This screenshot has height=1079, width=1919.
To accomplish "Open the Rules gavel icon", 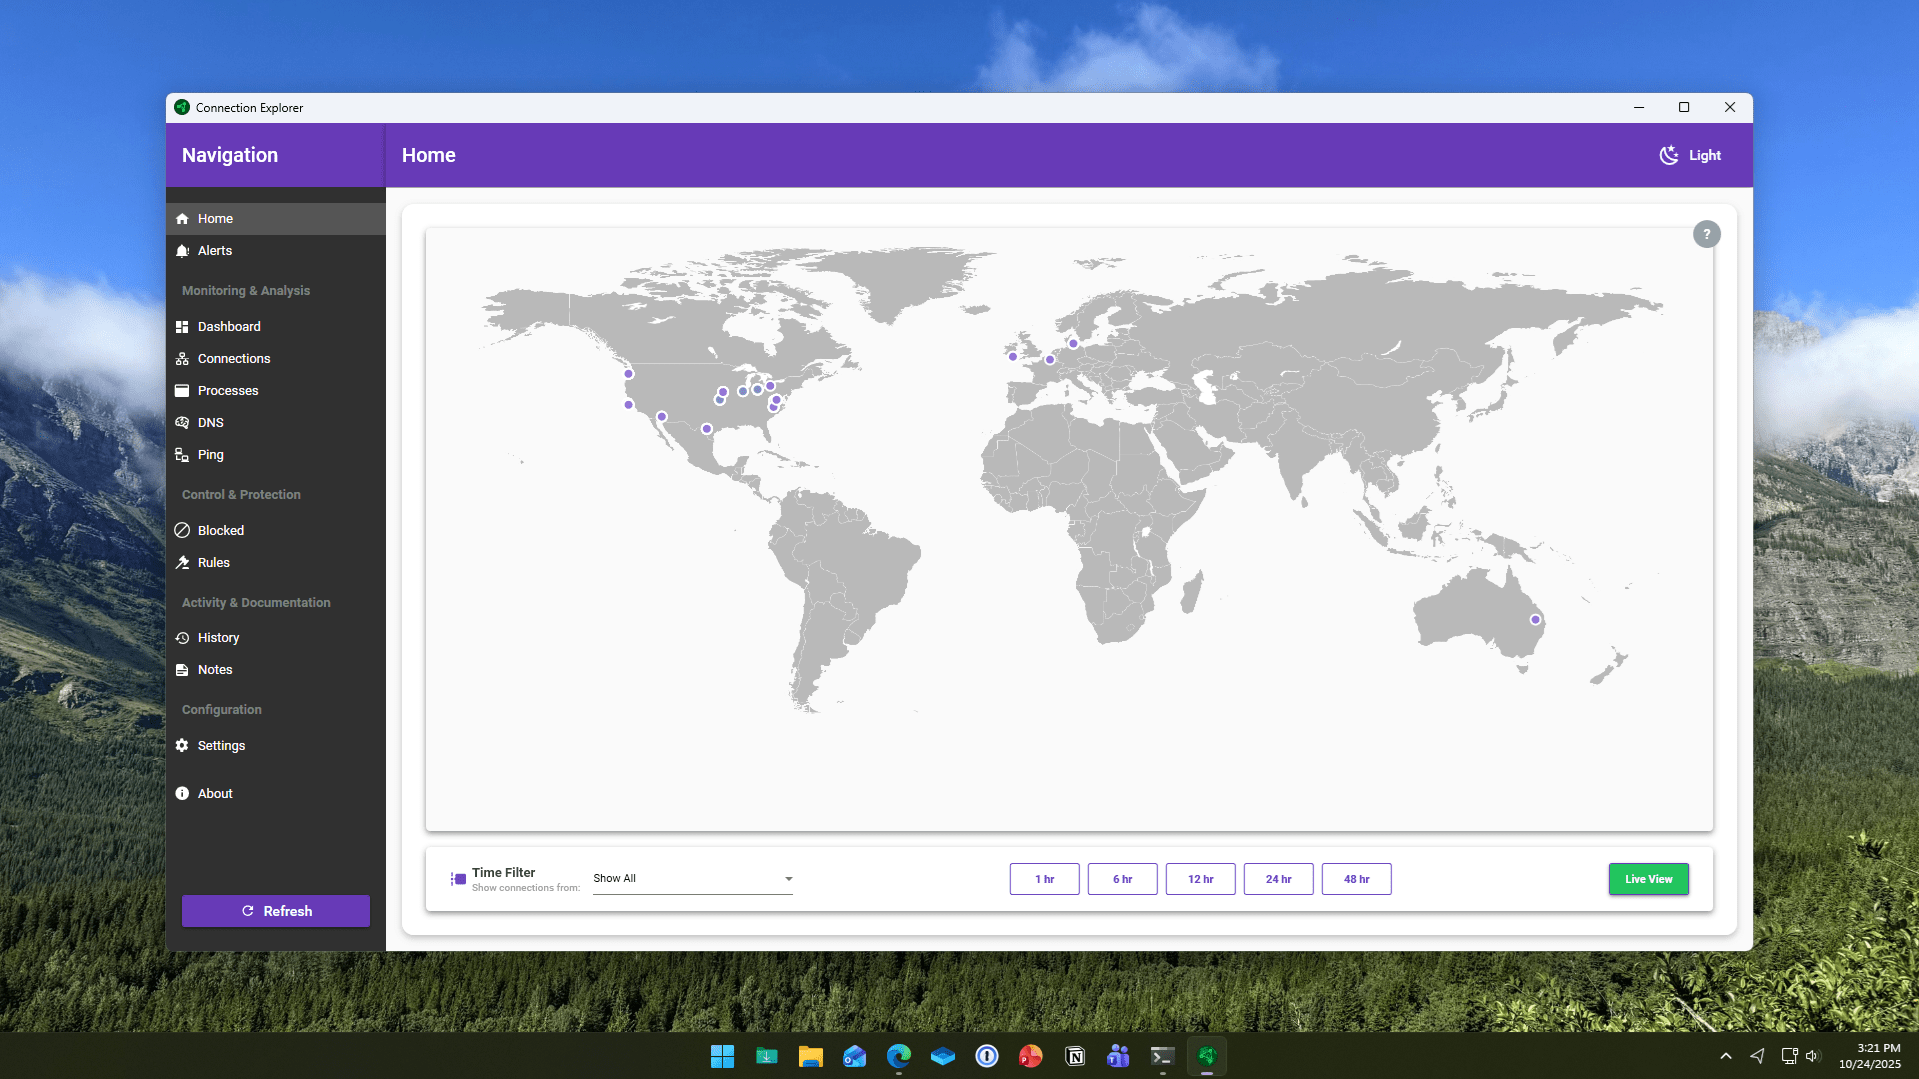I will pyautogui.click(x=182, y=563).
